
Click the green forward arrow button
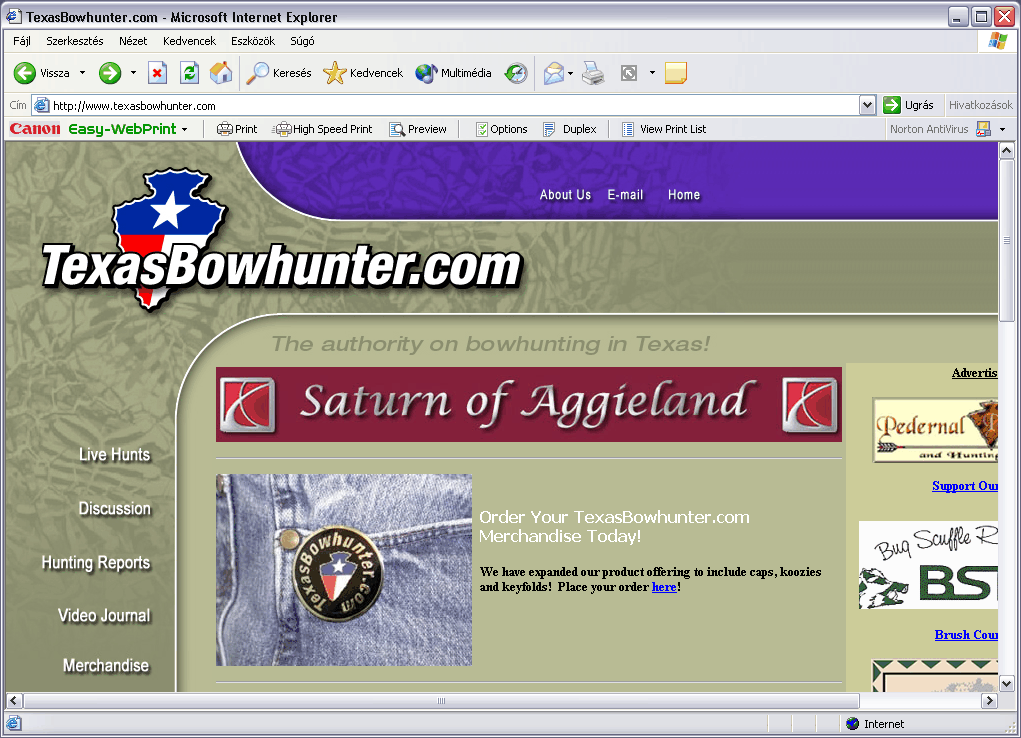click(x=110, y=73)
